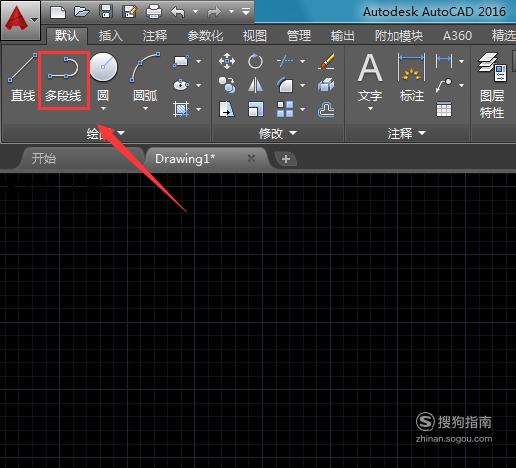This screenshot has width=516, height=468.
Task: Switch to the 开始 file tab
Action: tap(44, 158)
